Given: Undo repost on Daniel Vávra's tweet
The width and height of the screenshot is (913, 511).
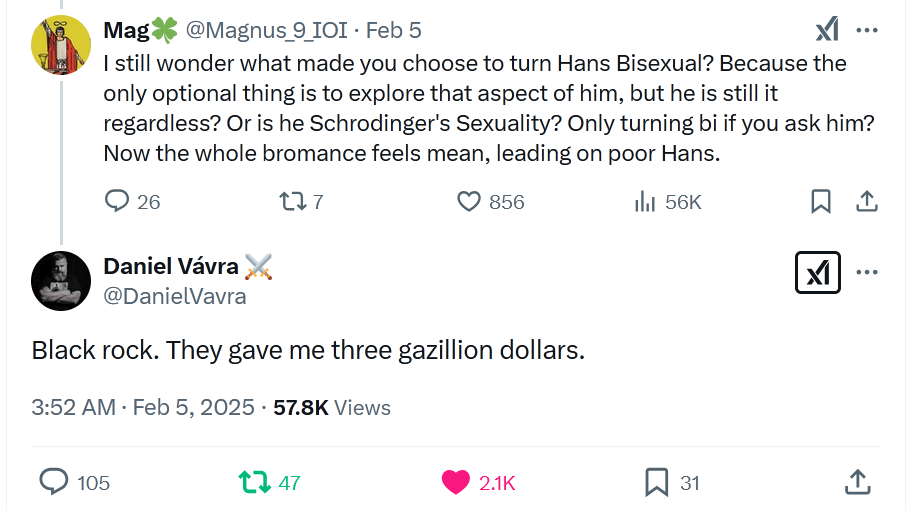Looking at the screenshot, I should (254, 482).
